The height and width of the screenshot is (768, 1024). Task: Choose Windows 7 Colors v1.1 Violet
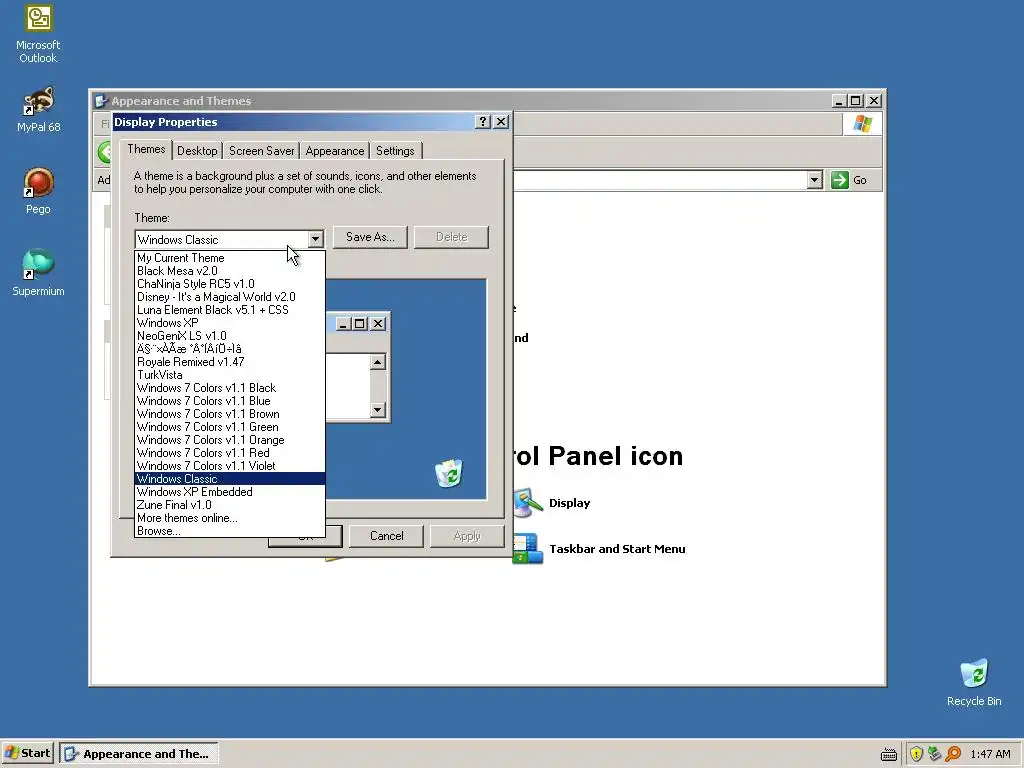pyautogui.click(x=230, y=466)
